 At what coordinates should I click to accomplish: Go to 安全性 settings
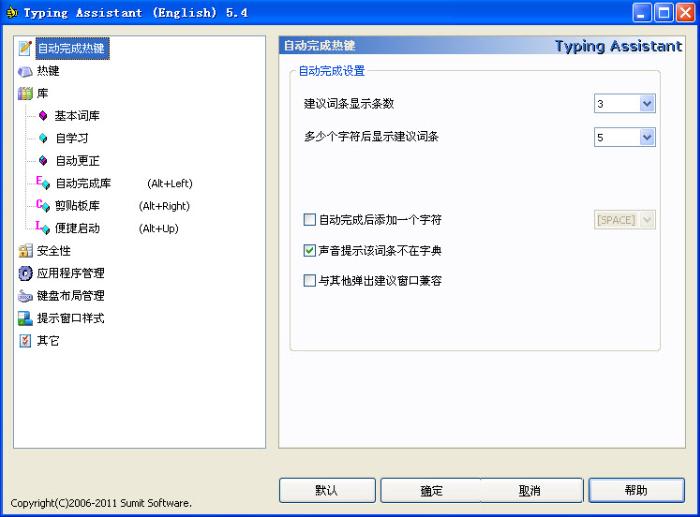point(54,250)
